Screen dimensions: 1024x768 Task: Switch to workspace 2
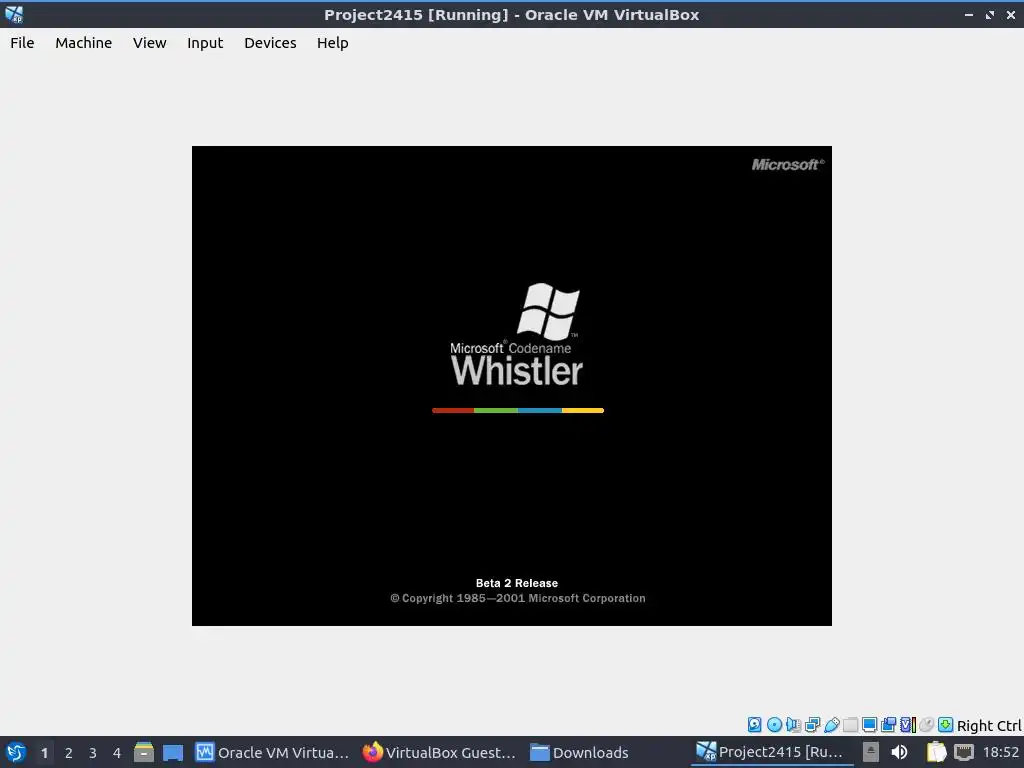point(69,753)
